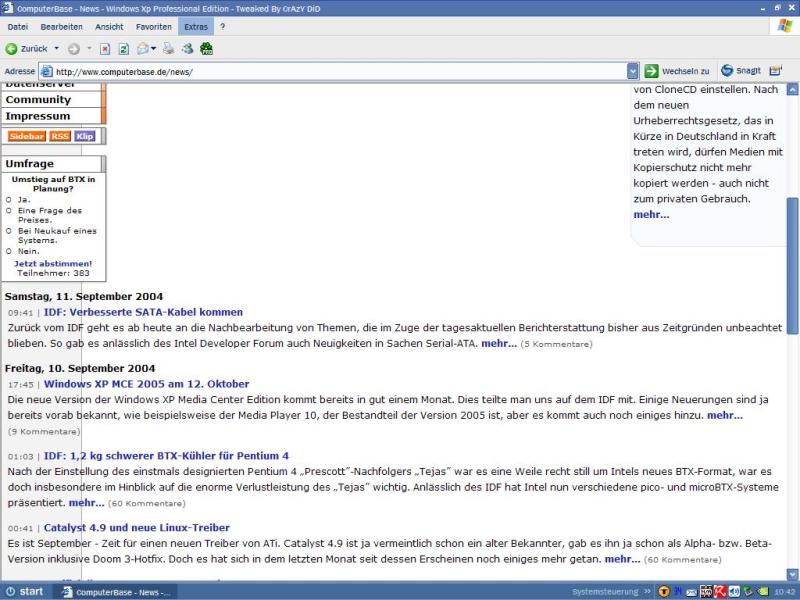
Task: Click 'Samstag, 11. September 2004' date heading
Action: (84, 296)
